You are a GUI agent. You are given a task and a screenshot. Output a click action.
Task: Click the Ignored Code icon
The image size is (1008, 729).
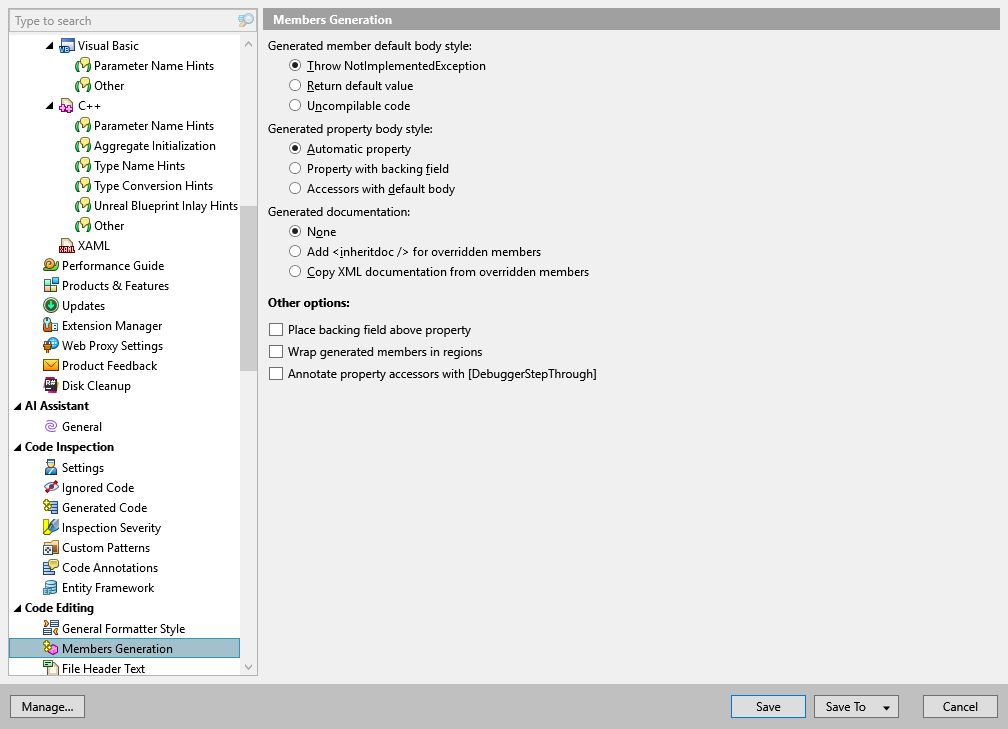pyautogui.click(x=51, y=487)
